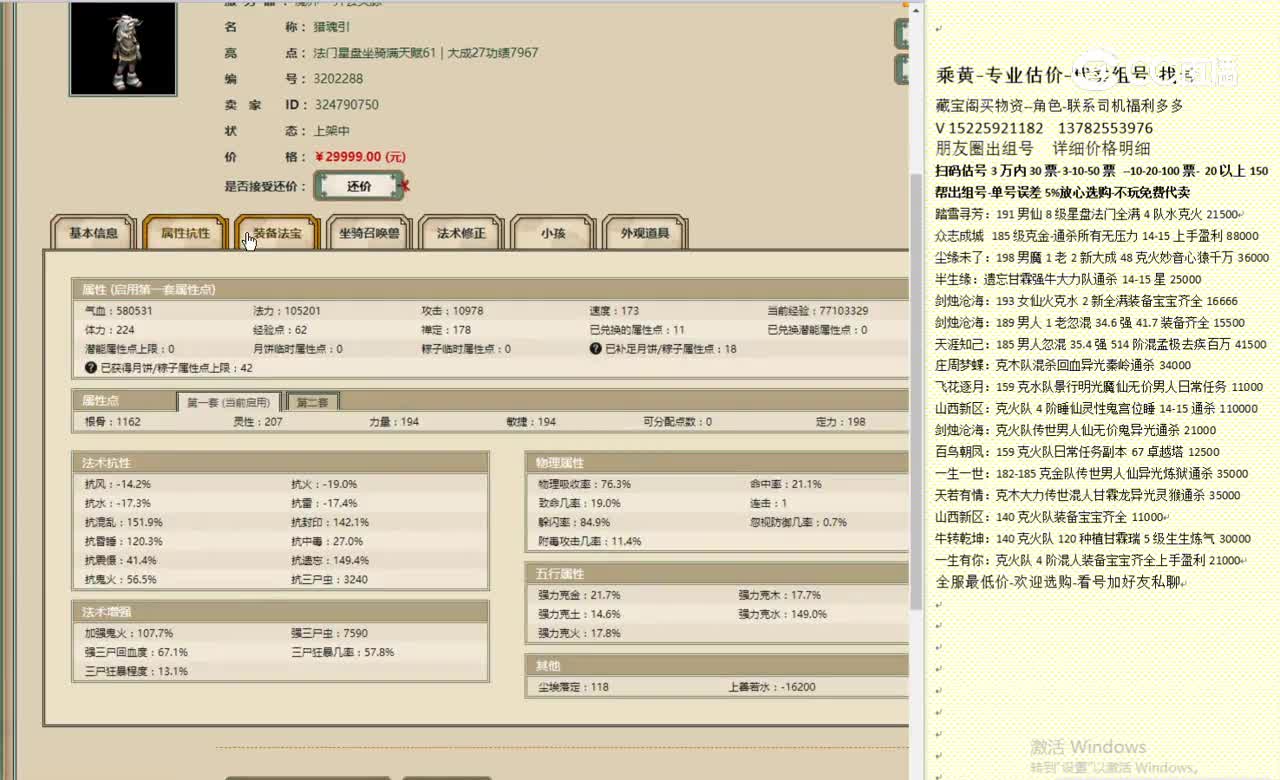Select the 坐骑召唤兽 tab
Viewport: 1280px width, 780px height.
pos(369,233)
